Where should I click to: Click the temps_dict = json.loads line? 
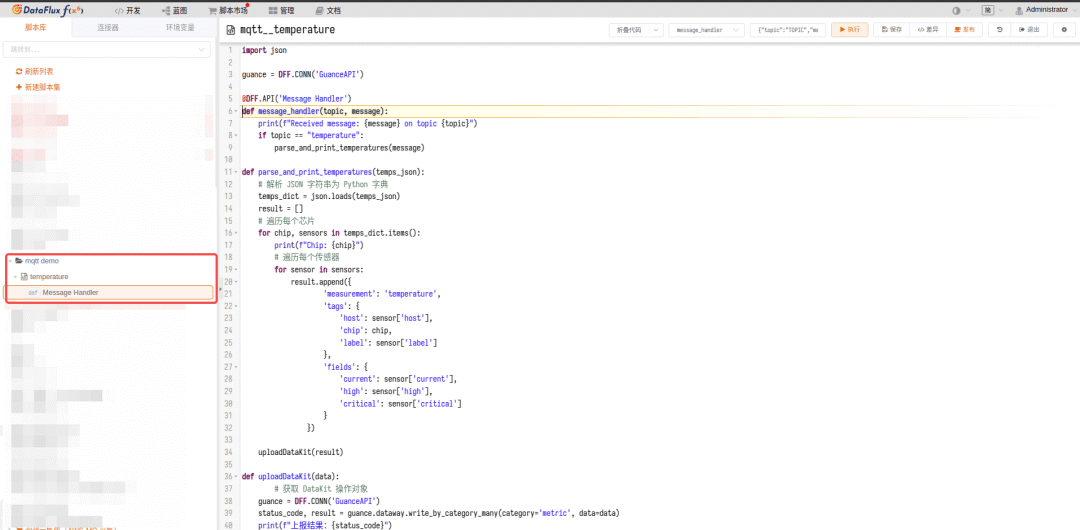[x=329, y=196]
